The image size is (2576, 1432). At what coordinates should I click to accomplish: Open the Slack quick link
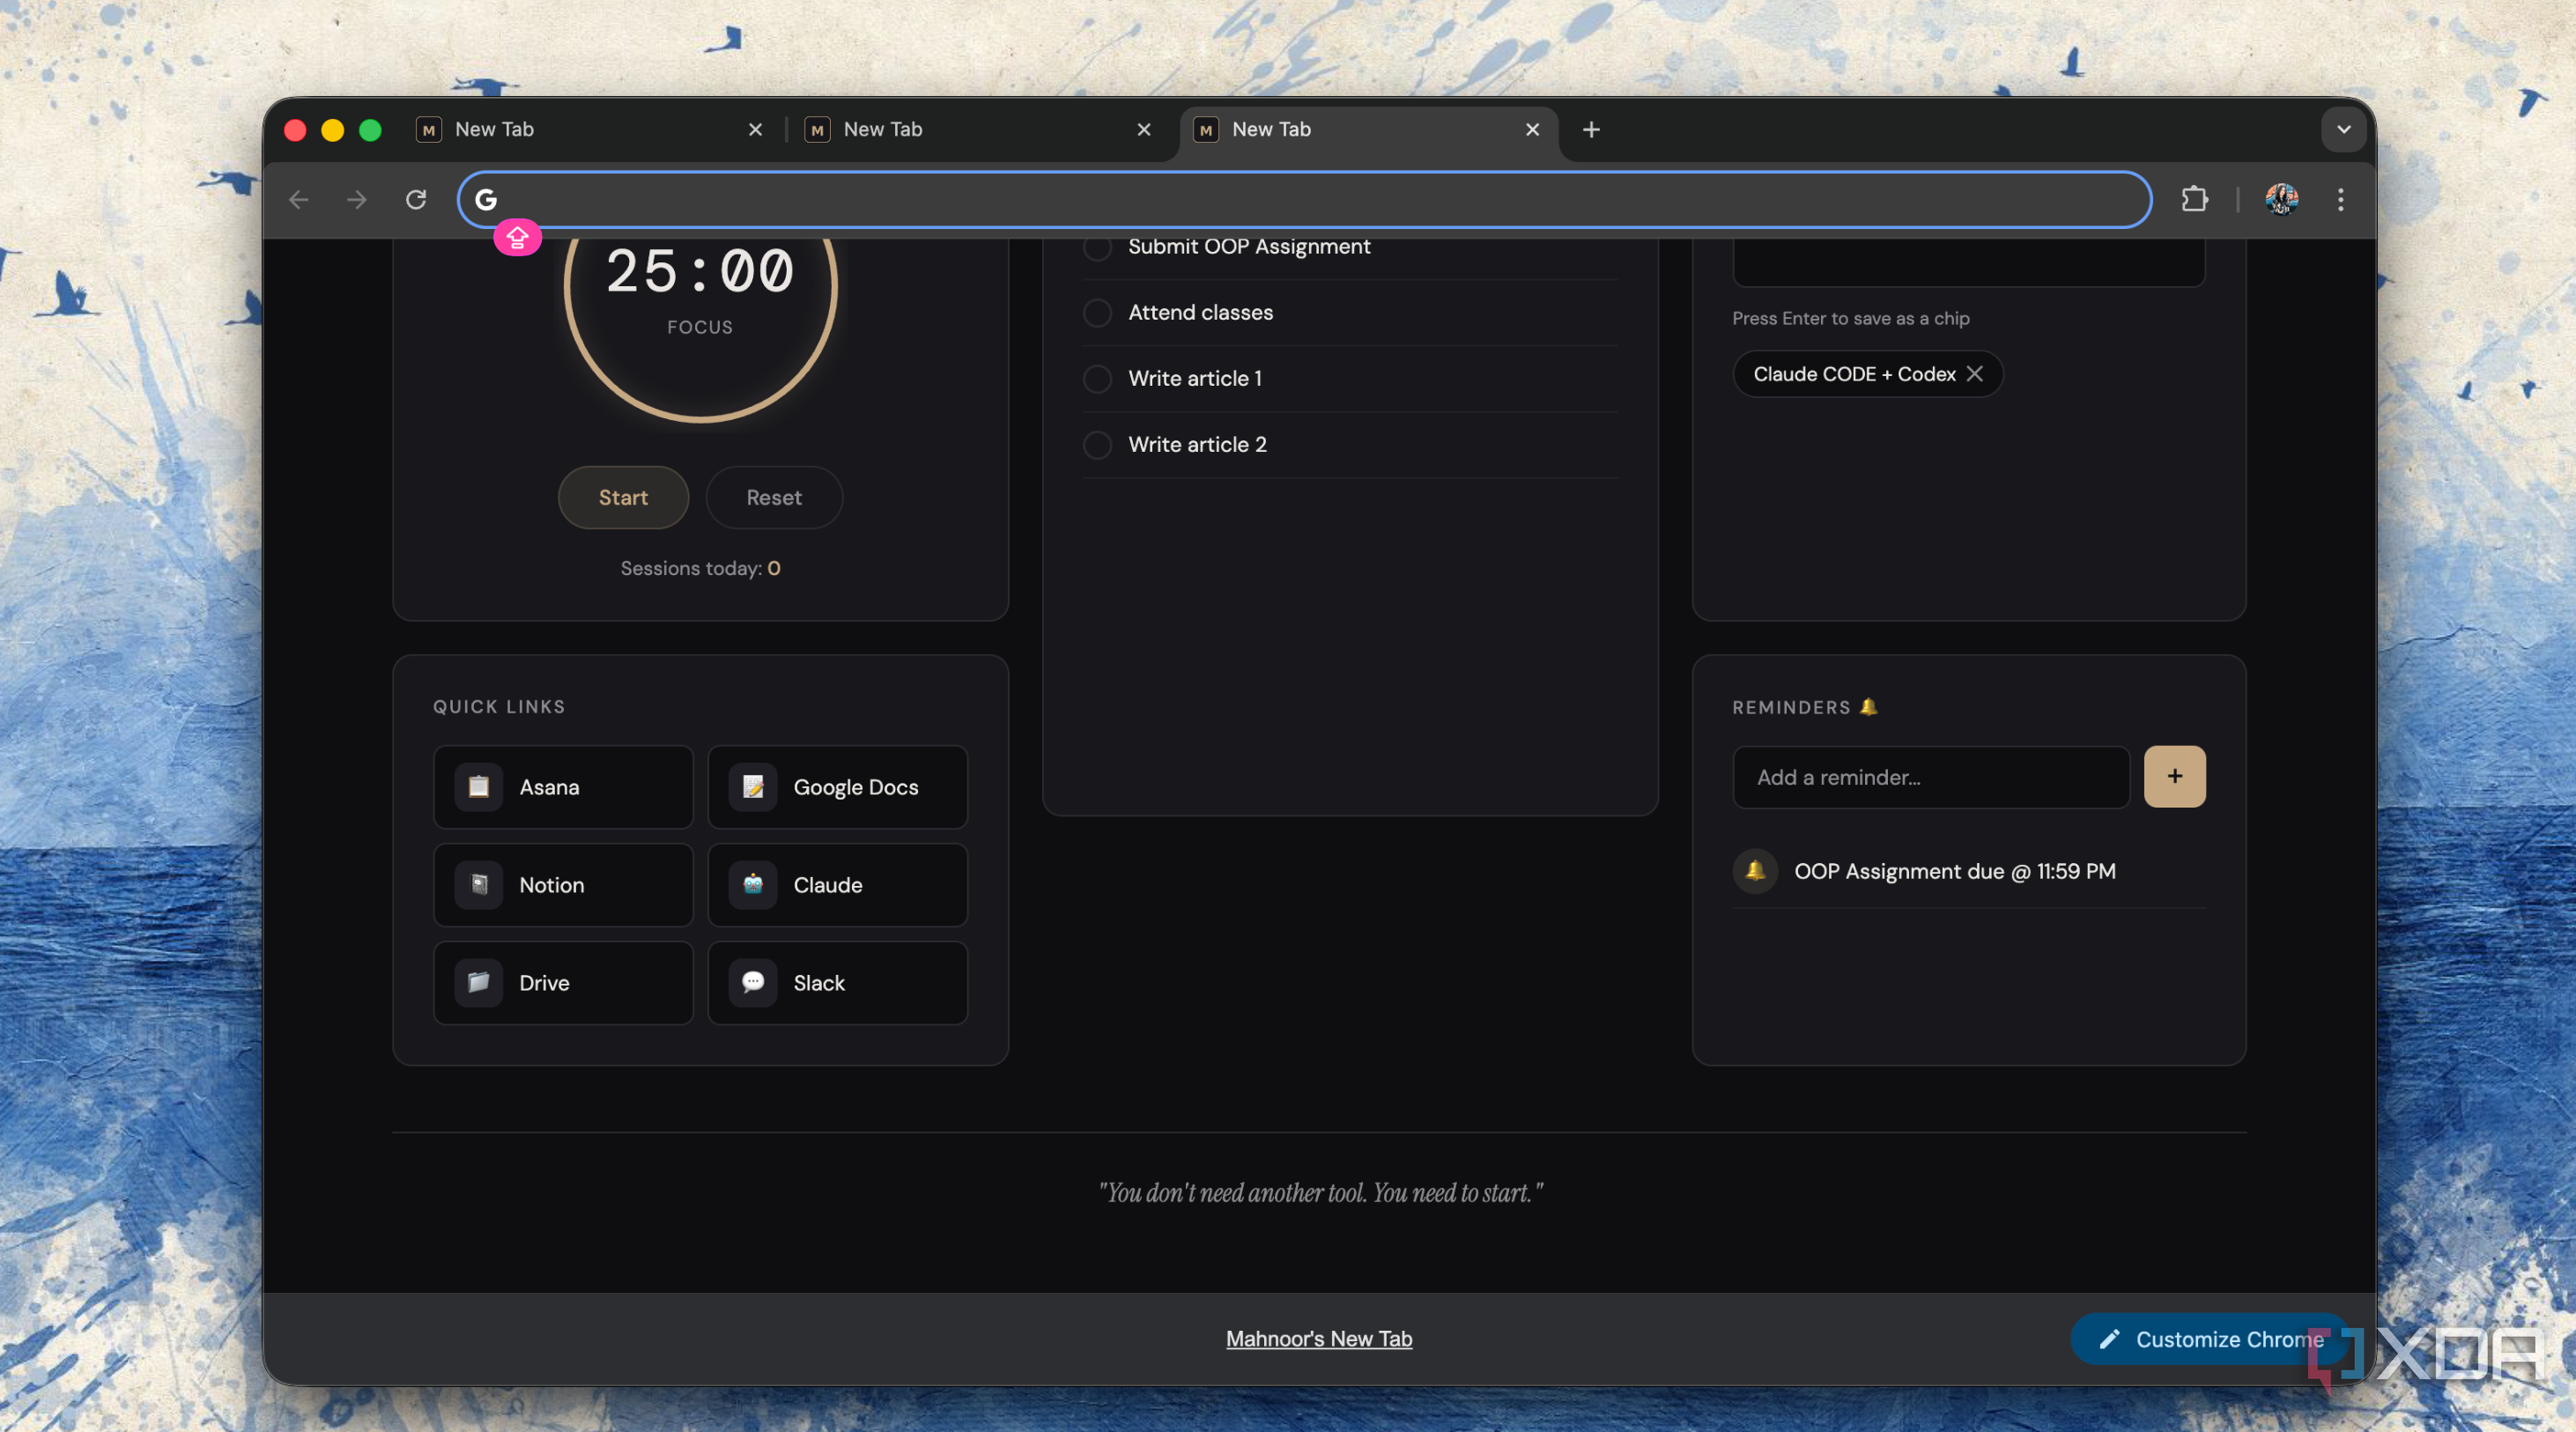(837, 983)
